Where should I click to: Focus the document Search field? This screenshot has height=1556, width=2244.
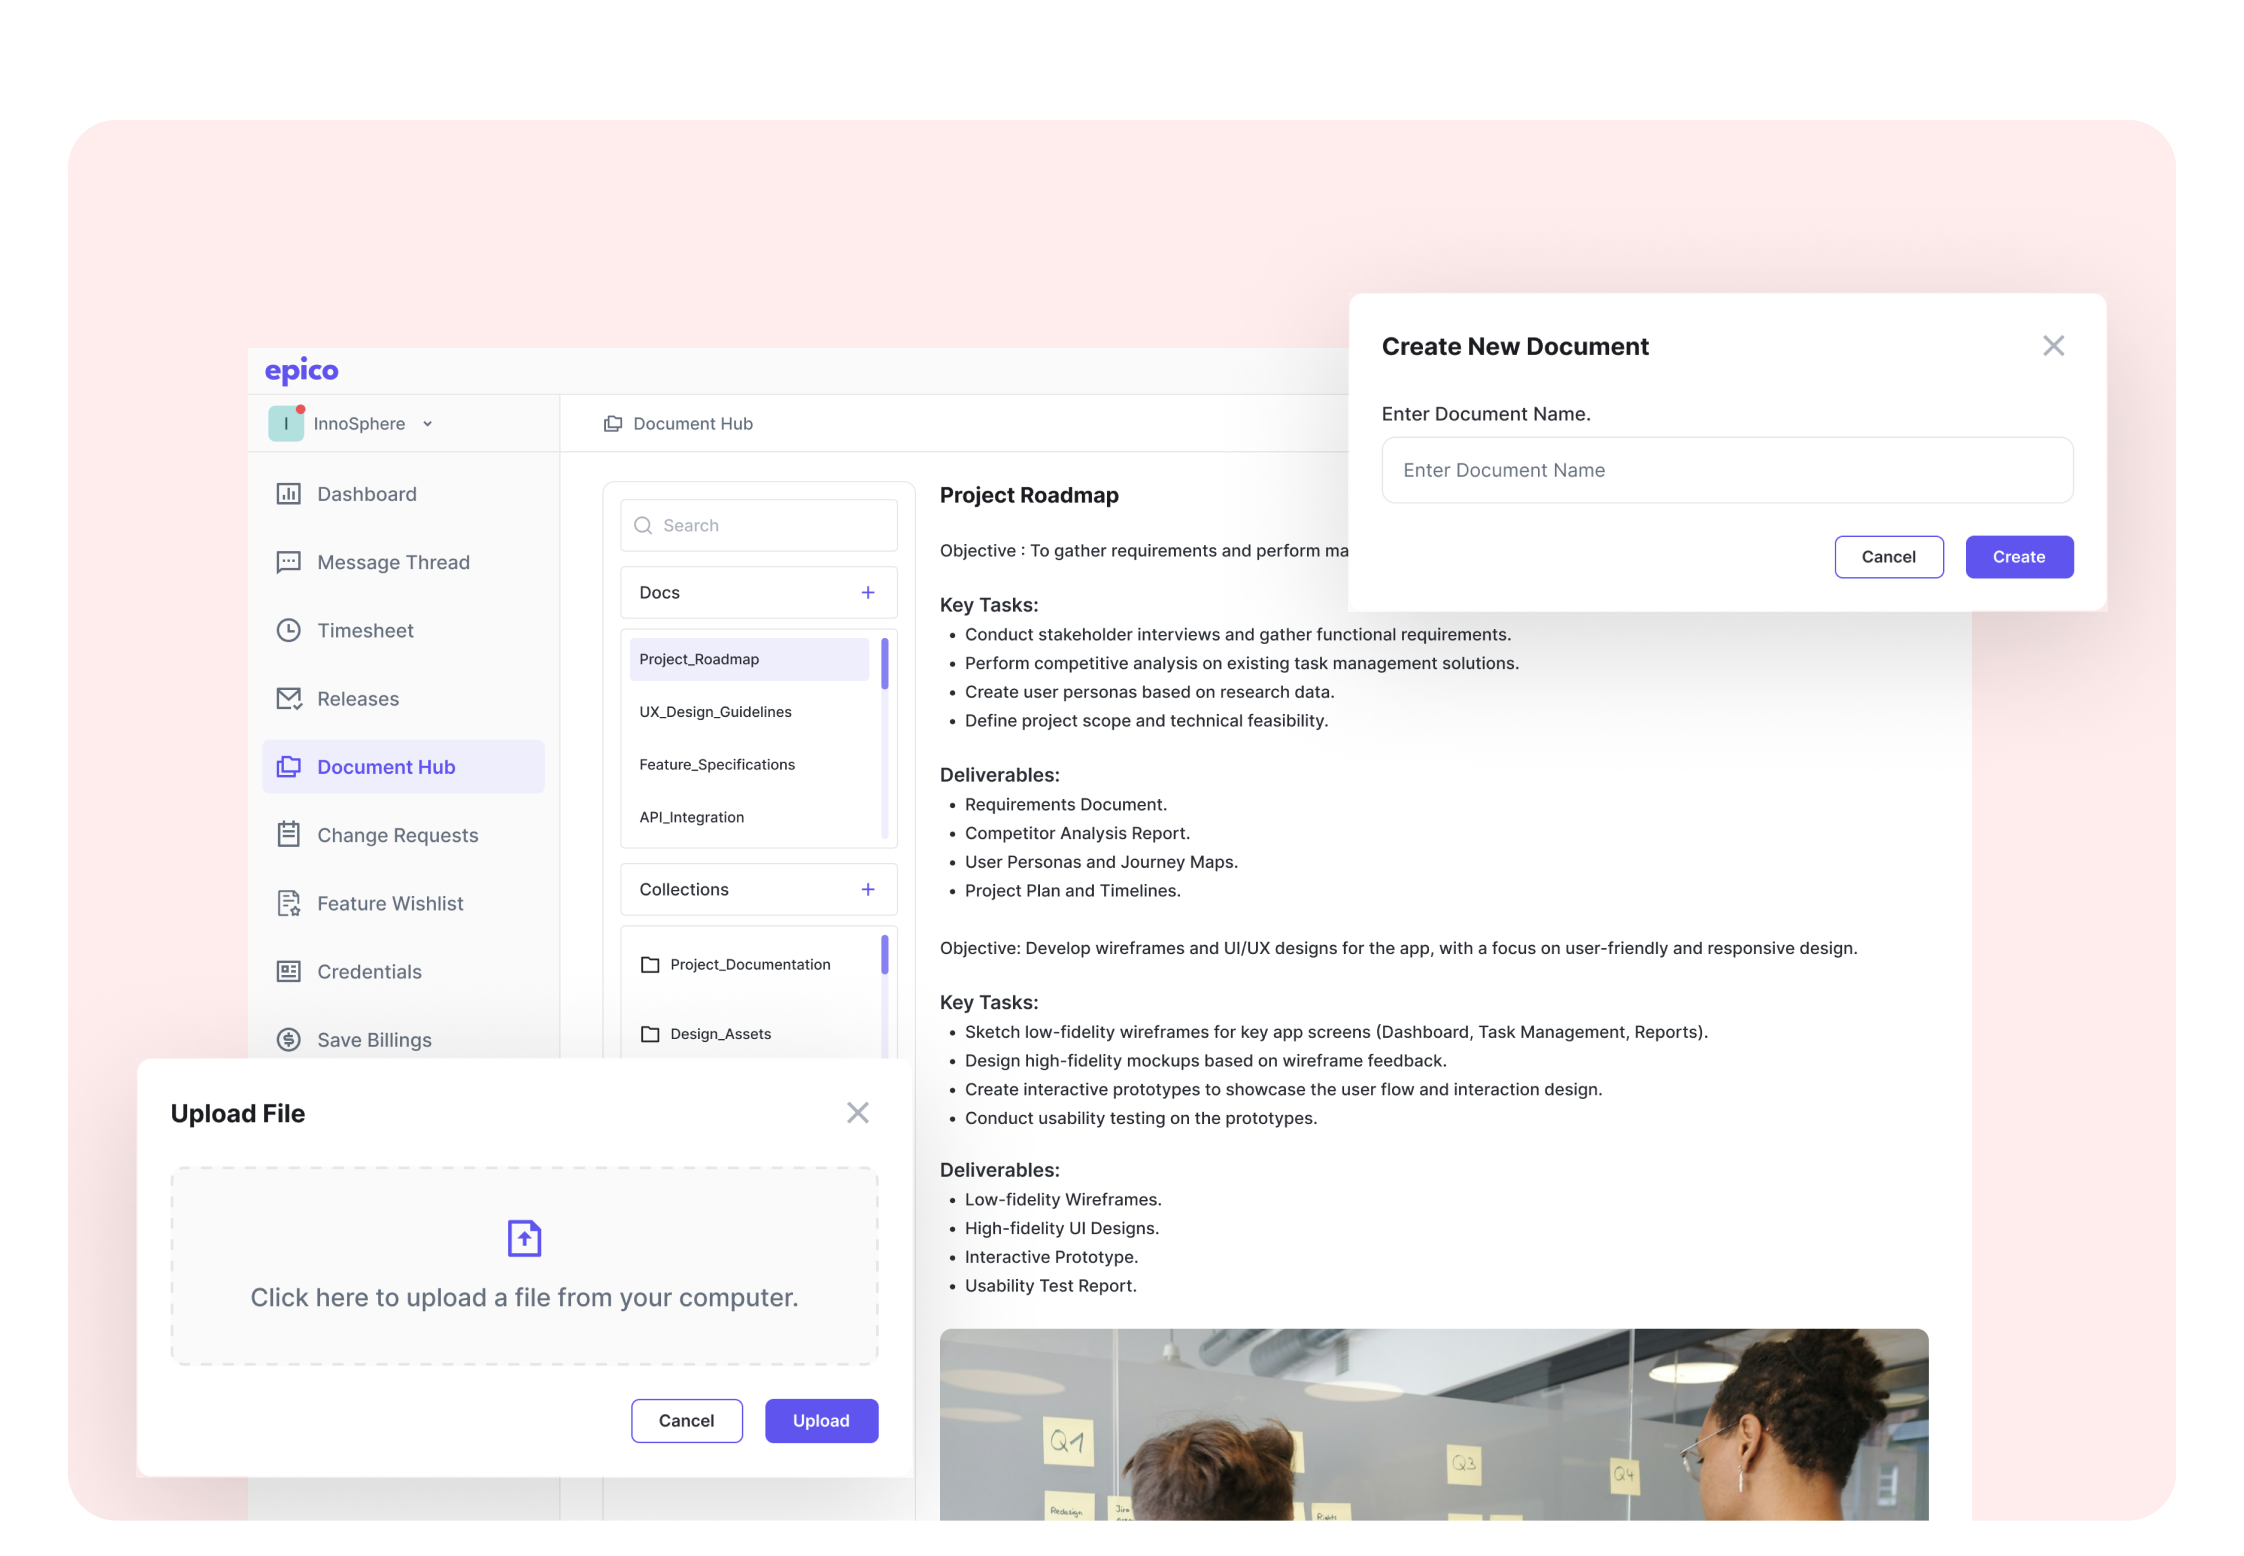coord(758,526)
